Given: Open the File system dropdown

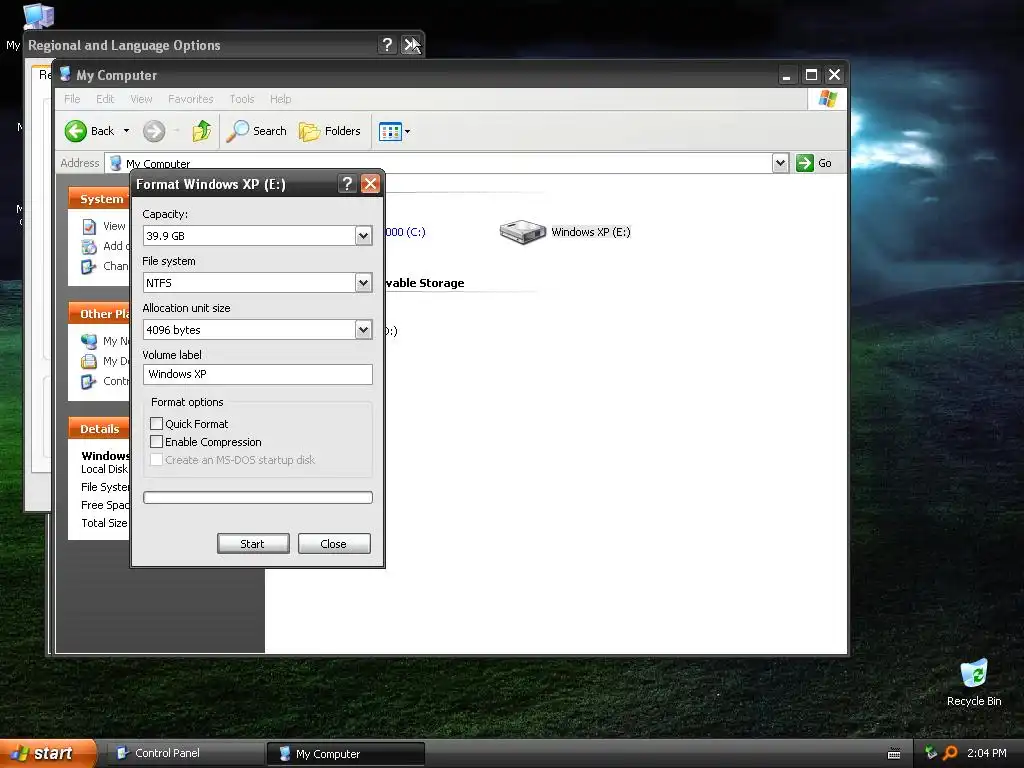Looking at the screenshot, I should (x=364, y=283).
